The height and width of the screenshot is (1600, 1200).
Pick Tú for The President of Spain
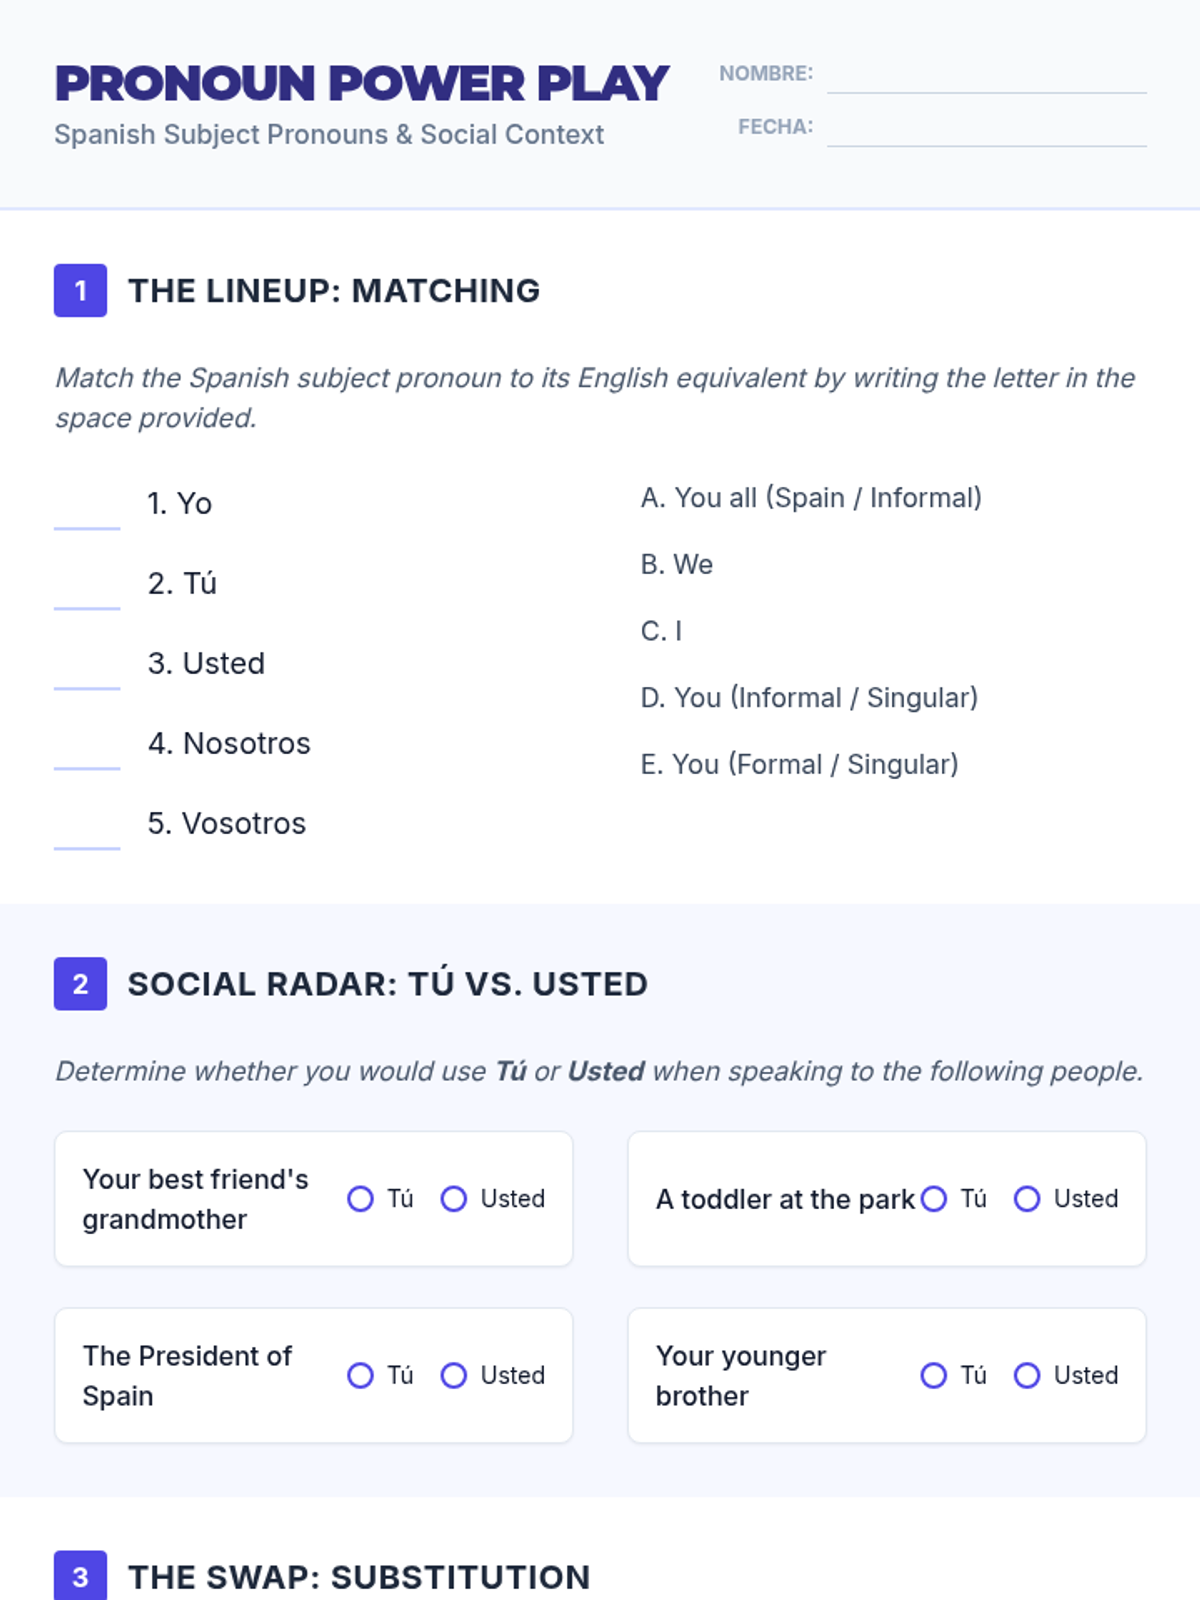[x=360, y=1376]
